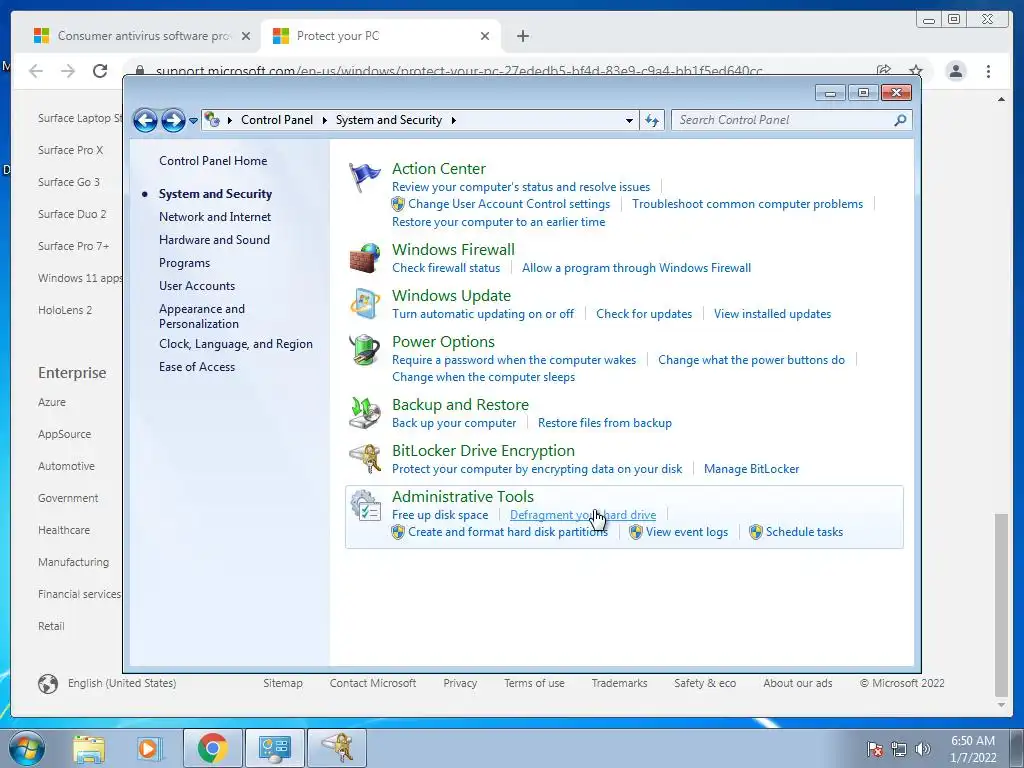Close the Protect your PC tab
The height and width of the screenshot is (768, 1024).
coord(485,36)
